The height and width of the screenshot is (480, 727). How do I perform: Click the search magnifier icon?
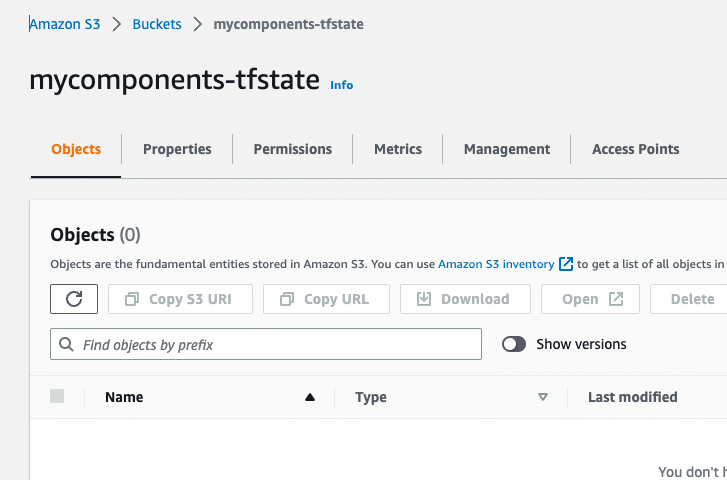pyautogui.click(x=66, y=345)
